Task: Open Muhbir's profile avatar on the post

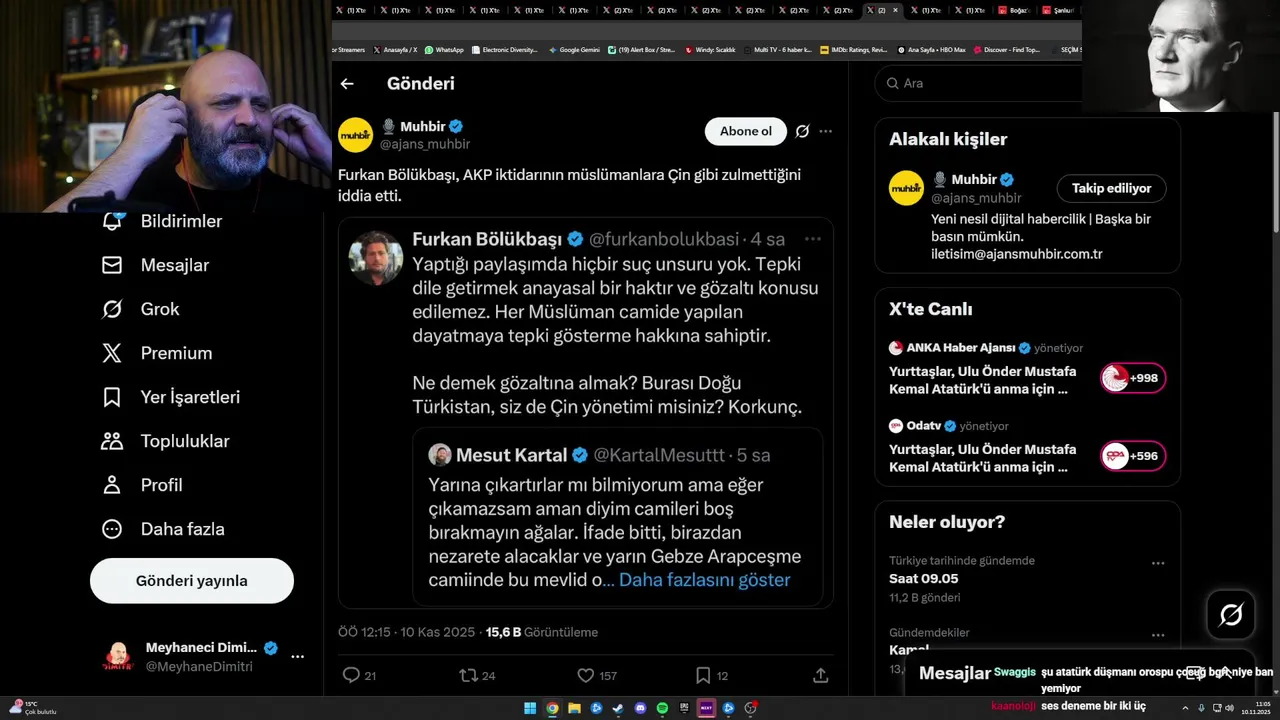Action: tap(355, 134)
